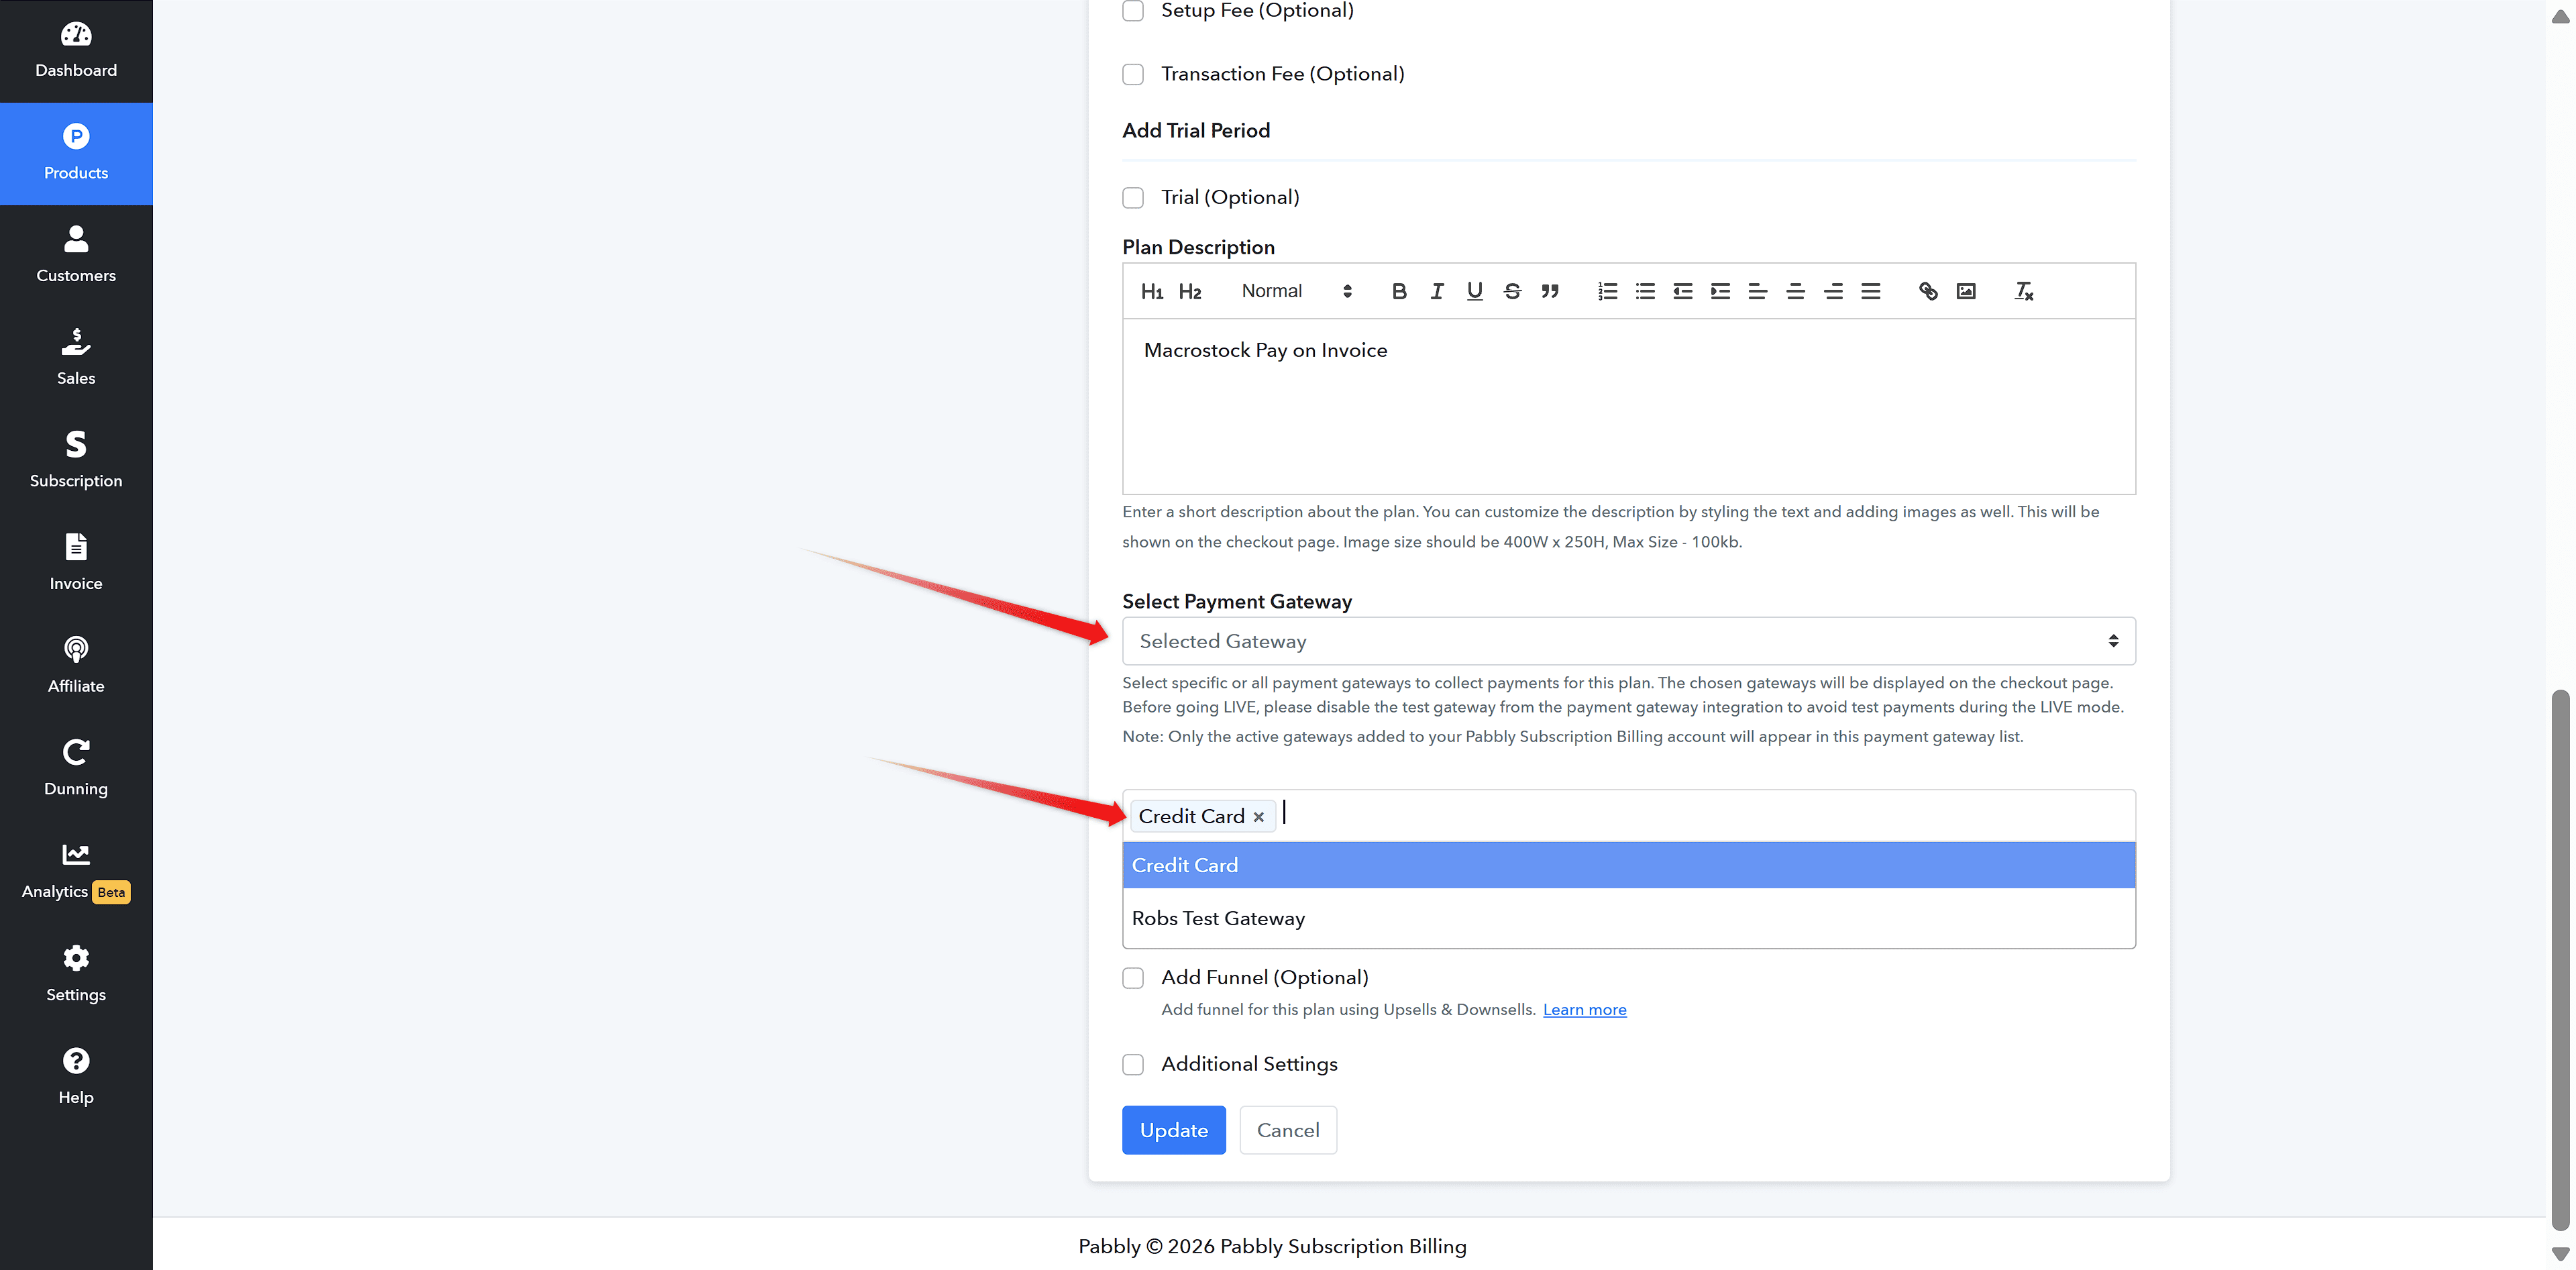Toggle bold formatting
This screenshot has height=1270, width=2576.
pyautogui.click(x=1399, y=291)
